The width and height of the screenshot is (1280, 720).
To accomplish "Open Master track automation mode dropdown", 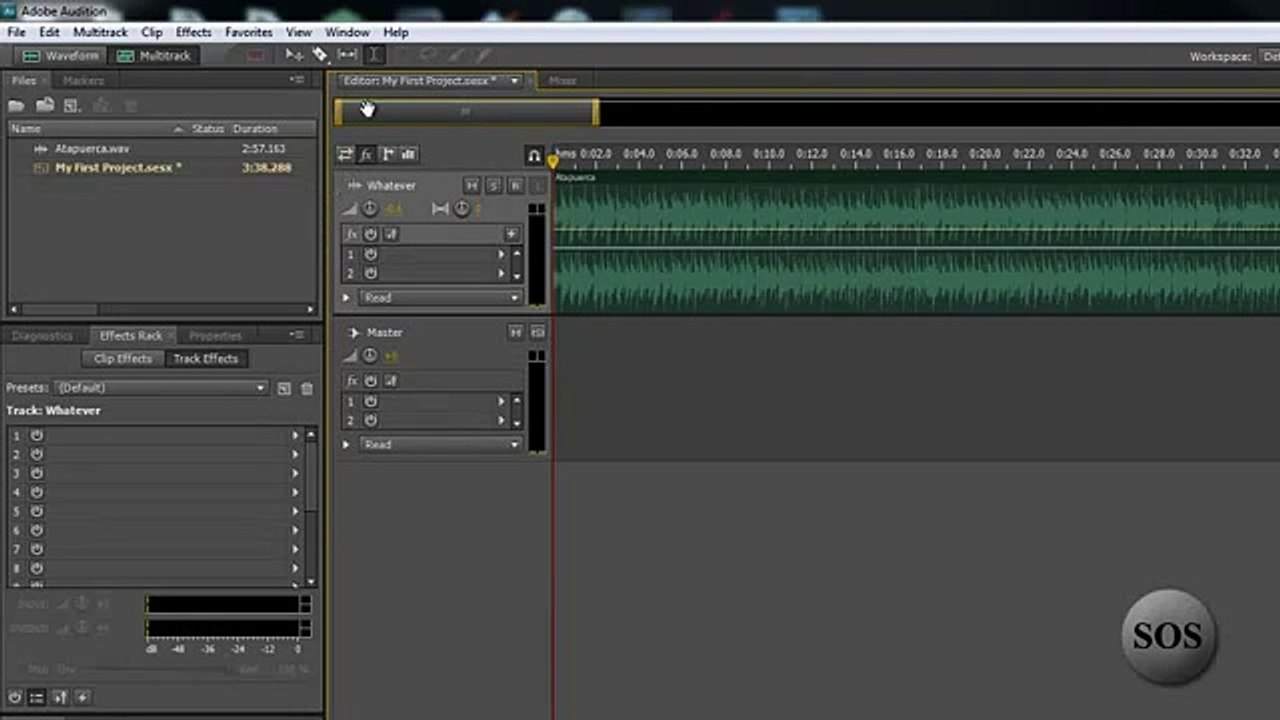I will (x=441, y=445).
